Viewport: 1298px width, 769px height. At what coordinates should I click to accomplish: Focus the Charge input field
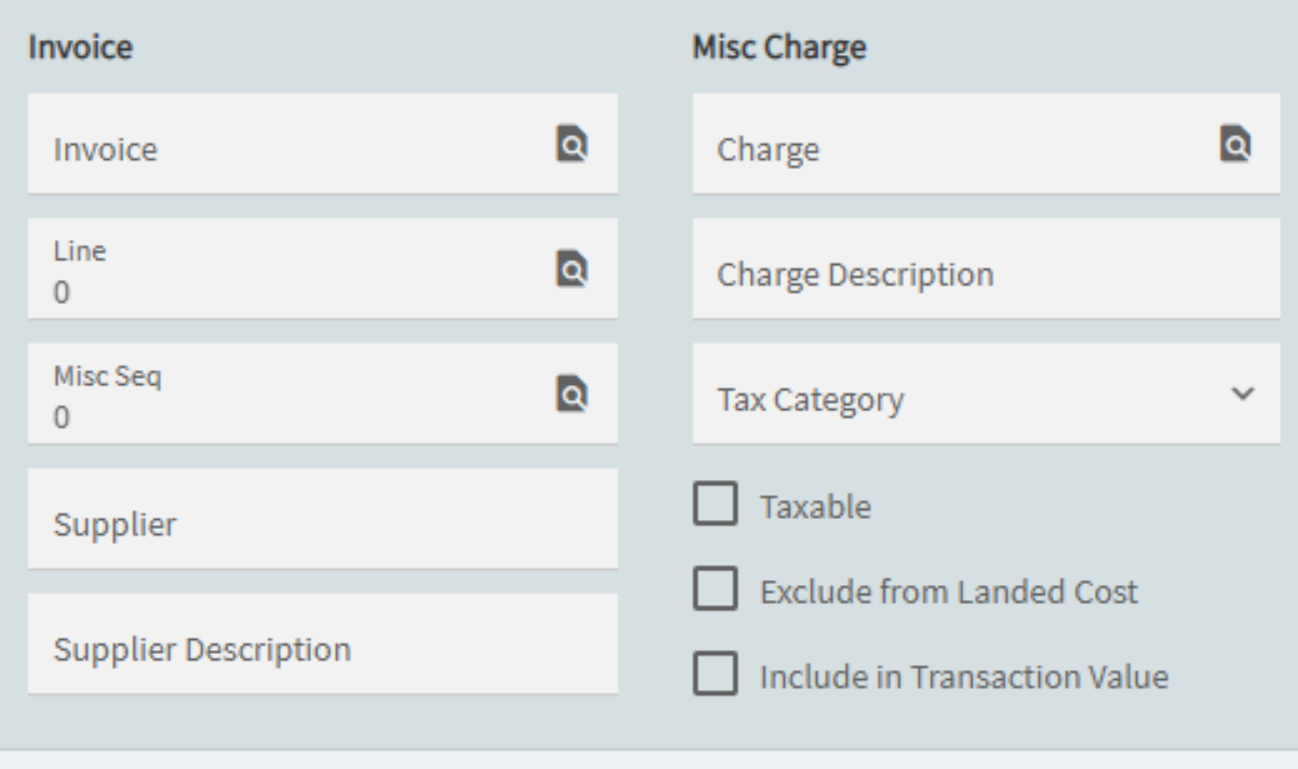coord(986,144)
